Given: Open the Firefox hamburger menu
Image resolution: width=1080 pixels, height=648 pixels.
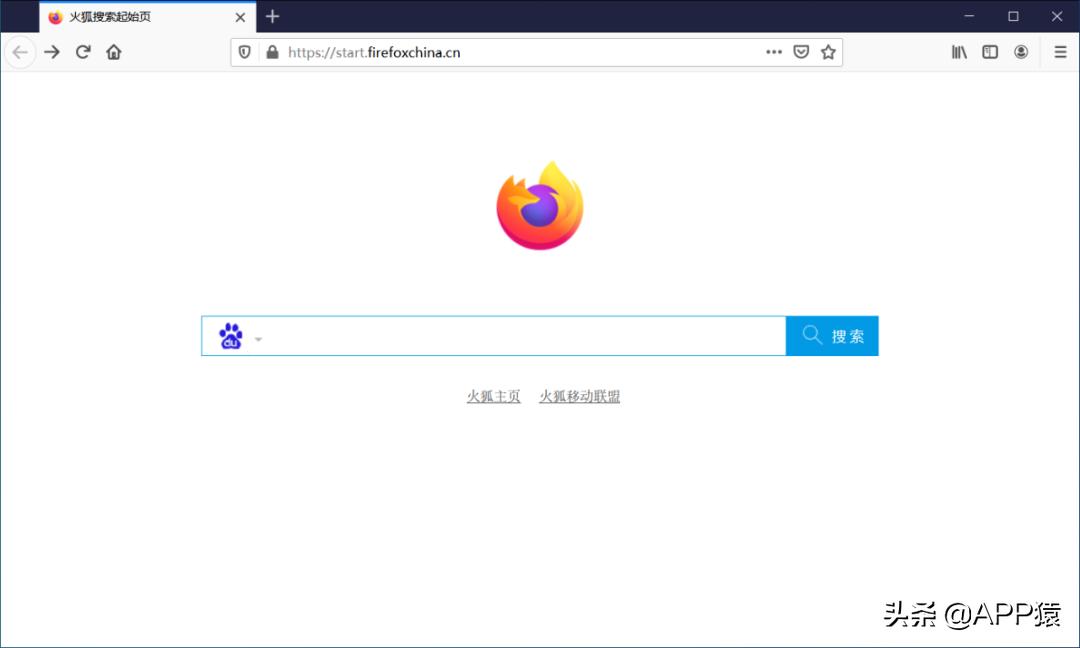Looking at the screenshot, I should click(1059, 52).
